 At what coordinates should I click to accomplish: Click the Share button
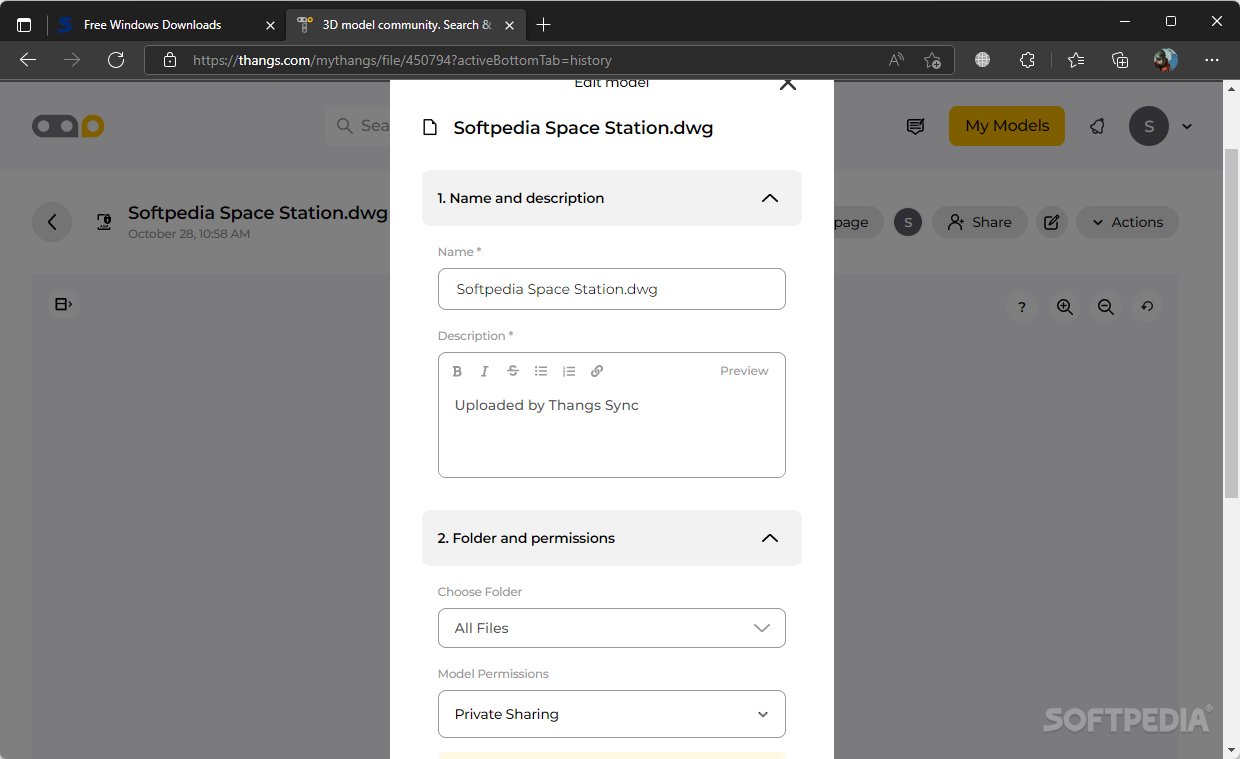[x=980, y=222]
